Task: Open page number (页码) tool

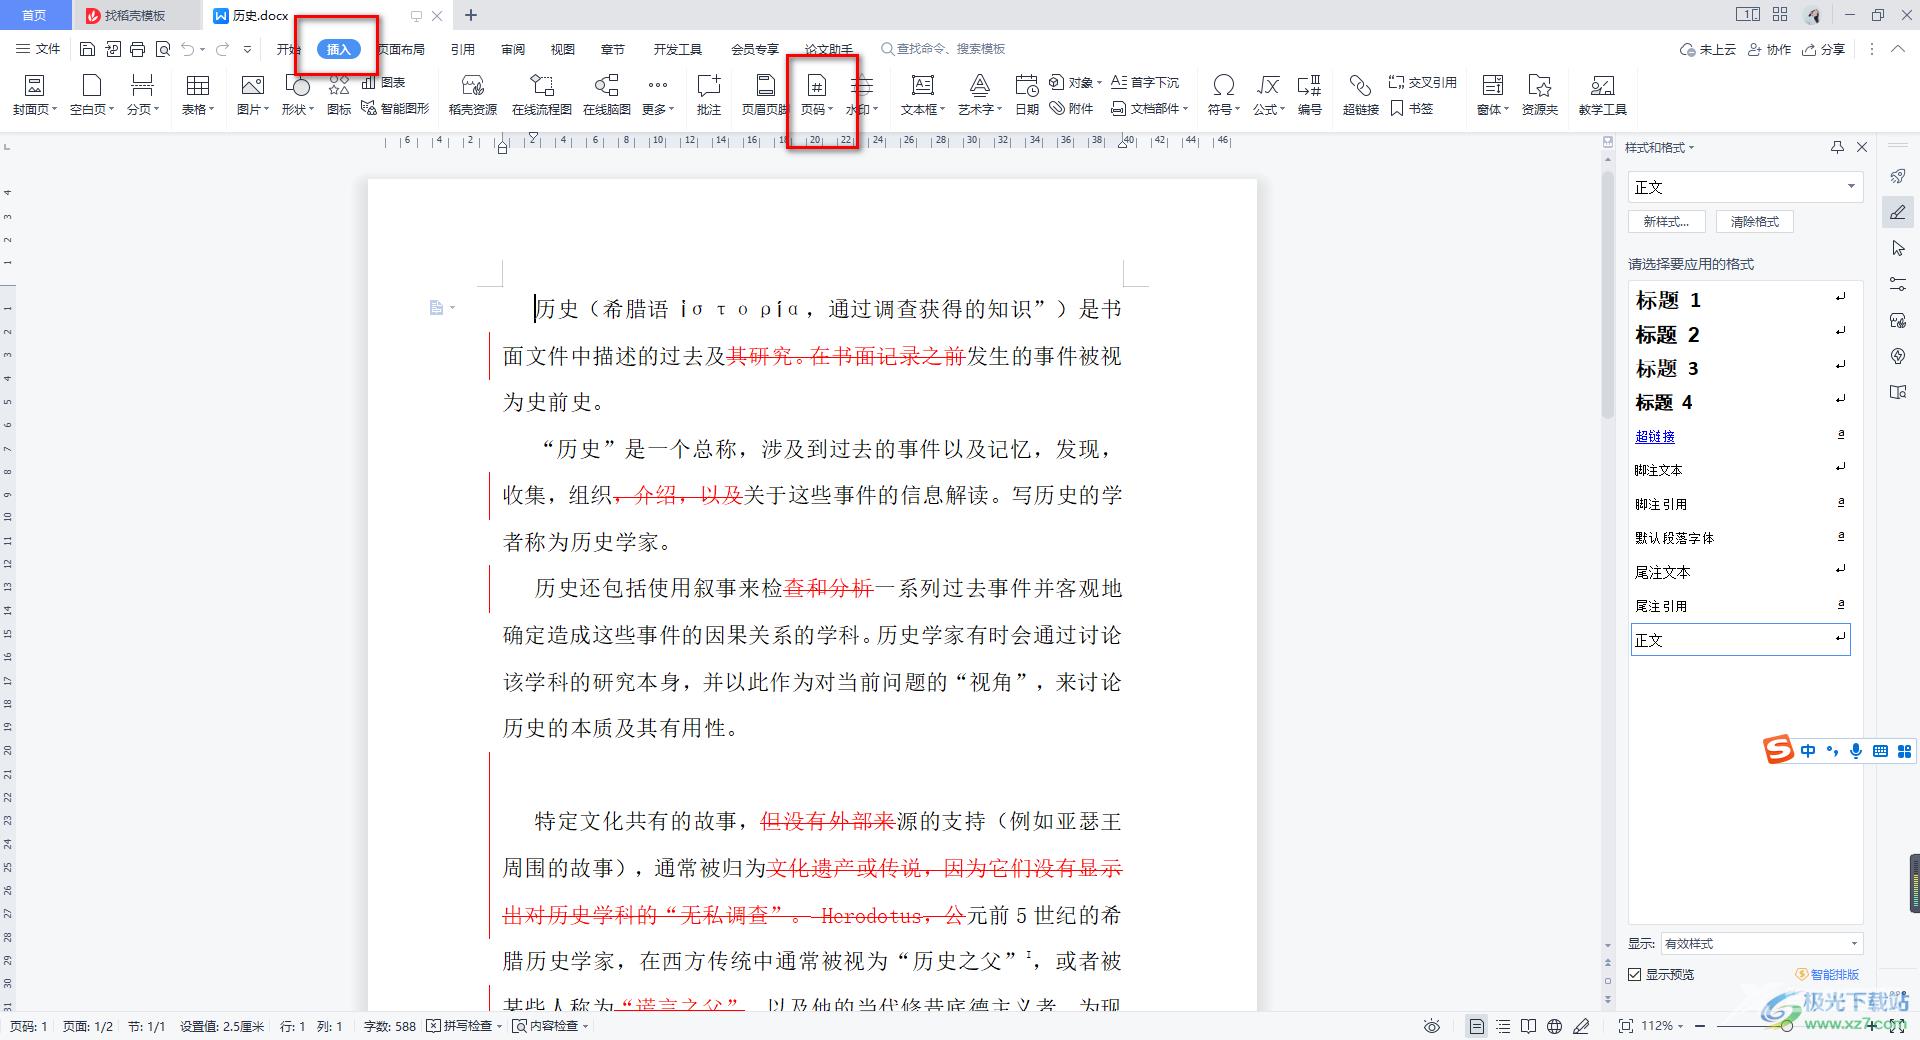Action: (817, 95)
